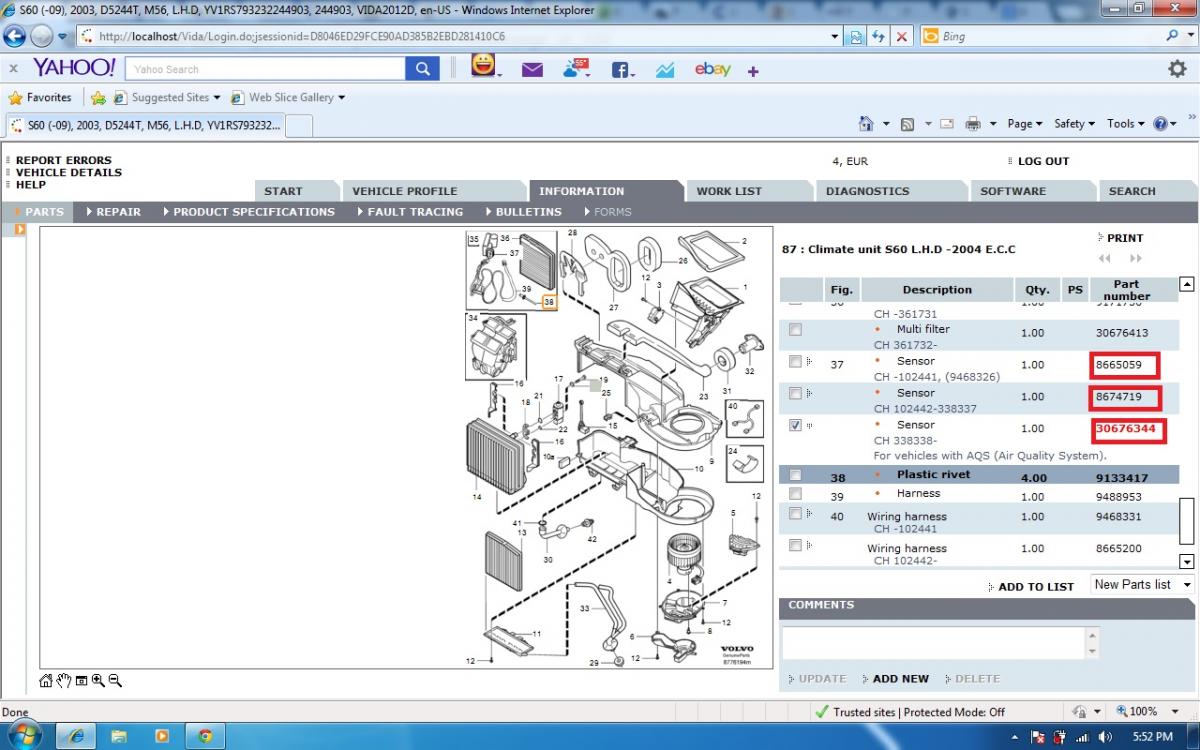Image resolution: width=1200 pixels, height=750 pixels.
Task: Tick the Wiring harness 9468331 checkbox
Action: (795, 513)
